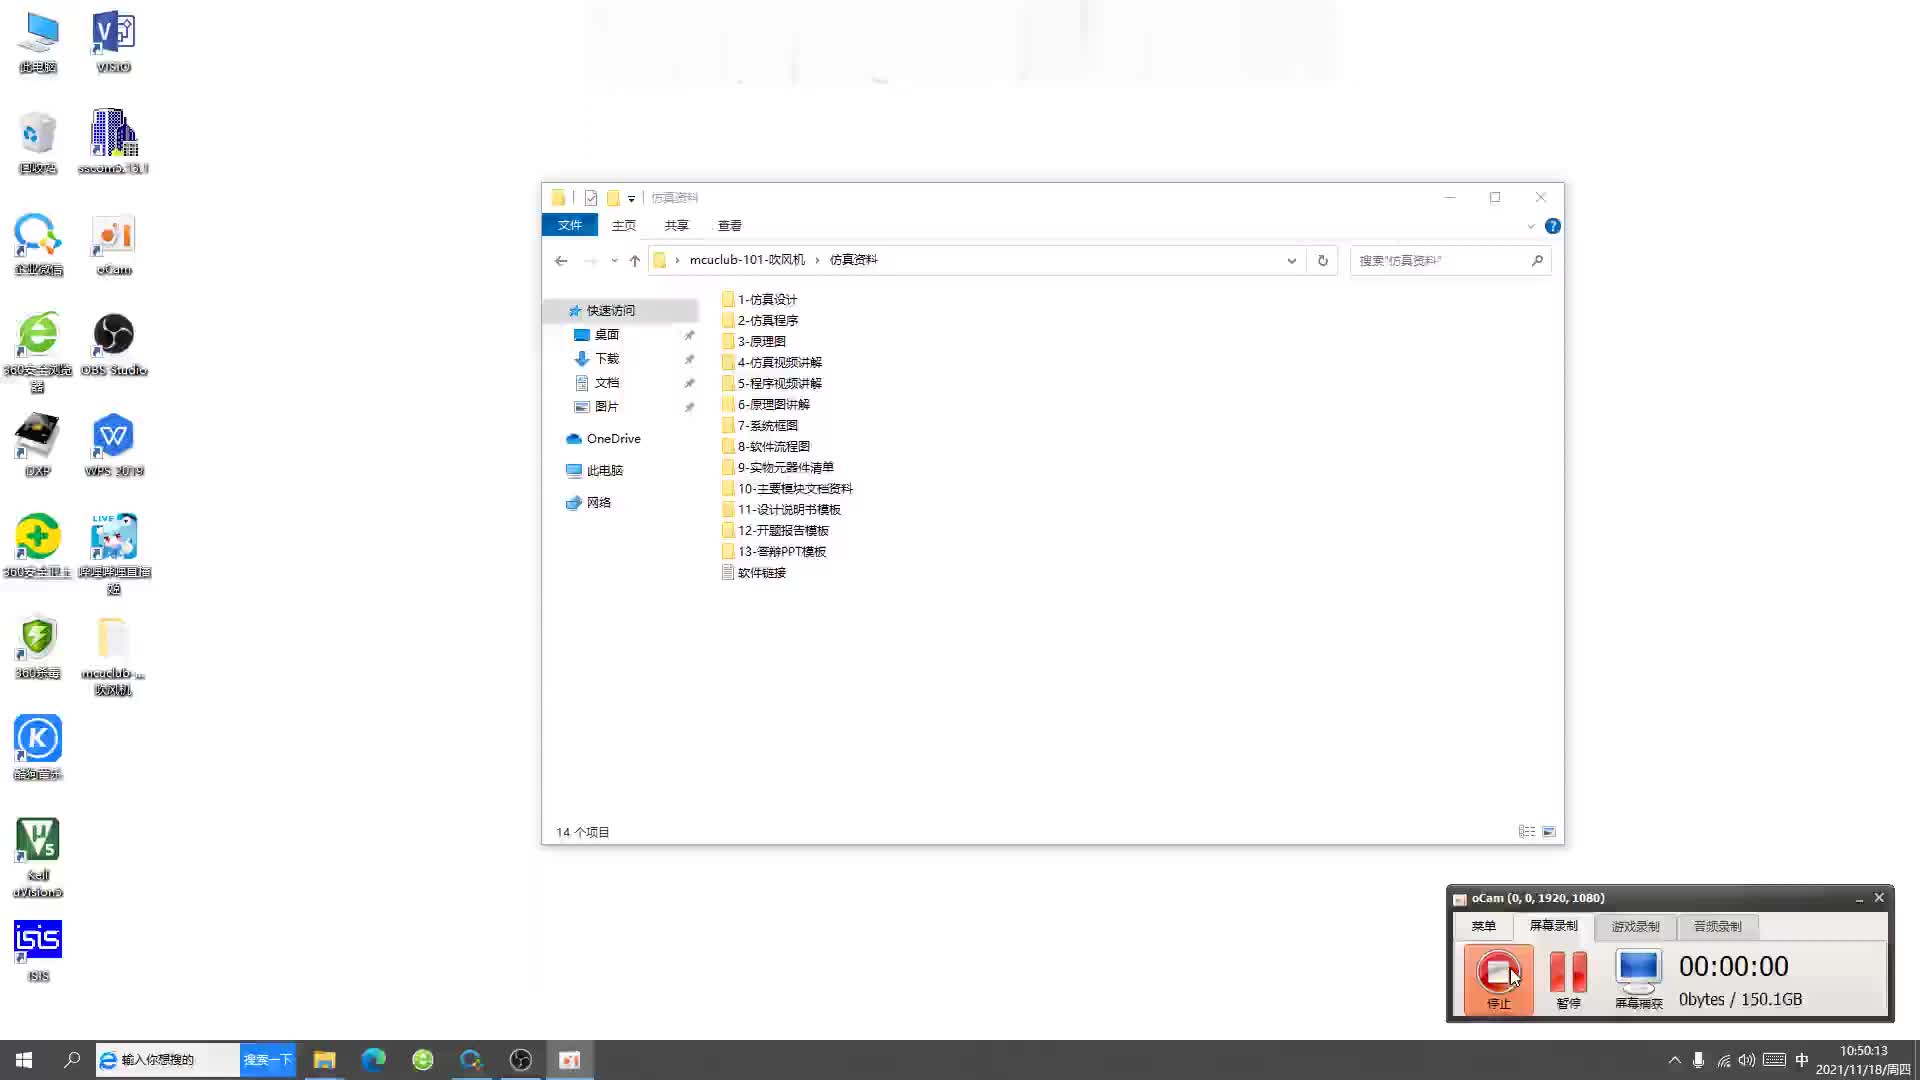Click the search 仿真资料 input box
1920x1080 pixels.
click(1450, 261)
